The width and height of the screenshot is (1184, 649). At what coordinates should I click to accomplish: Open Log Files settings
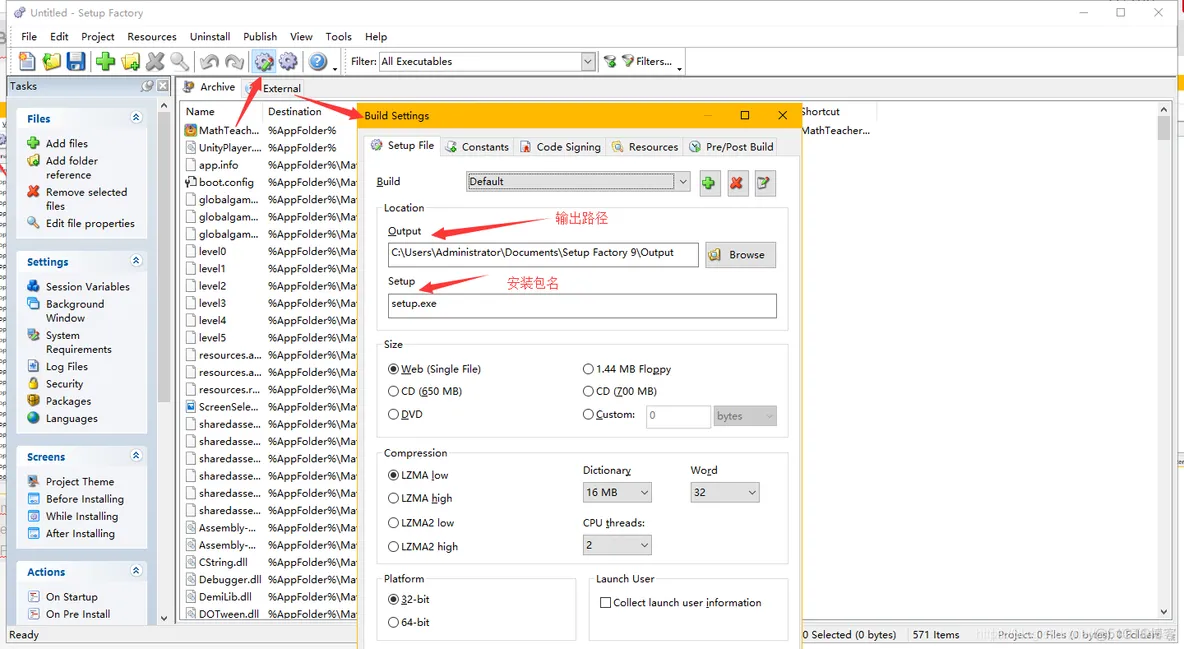[66, 366]
